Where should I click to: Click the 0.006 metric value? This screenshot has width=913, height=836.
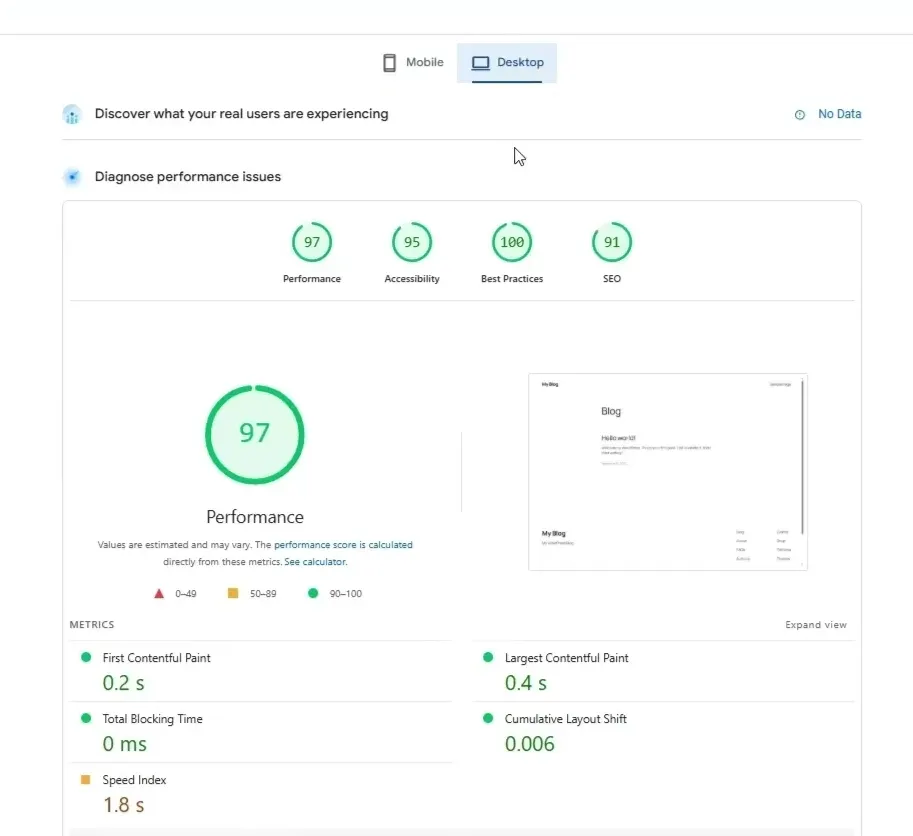click(x=530, y=744)
